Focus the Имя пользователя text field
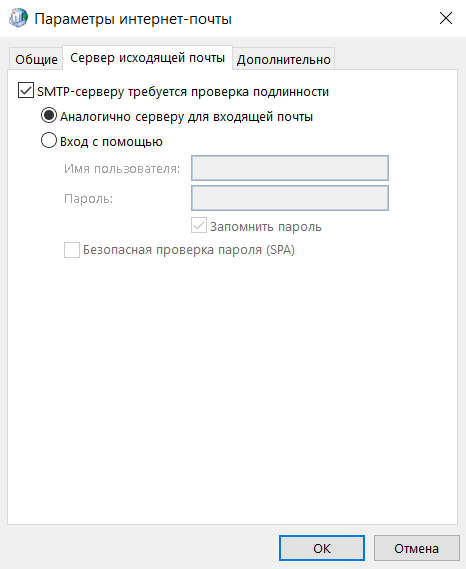 click(290, 168)
